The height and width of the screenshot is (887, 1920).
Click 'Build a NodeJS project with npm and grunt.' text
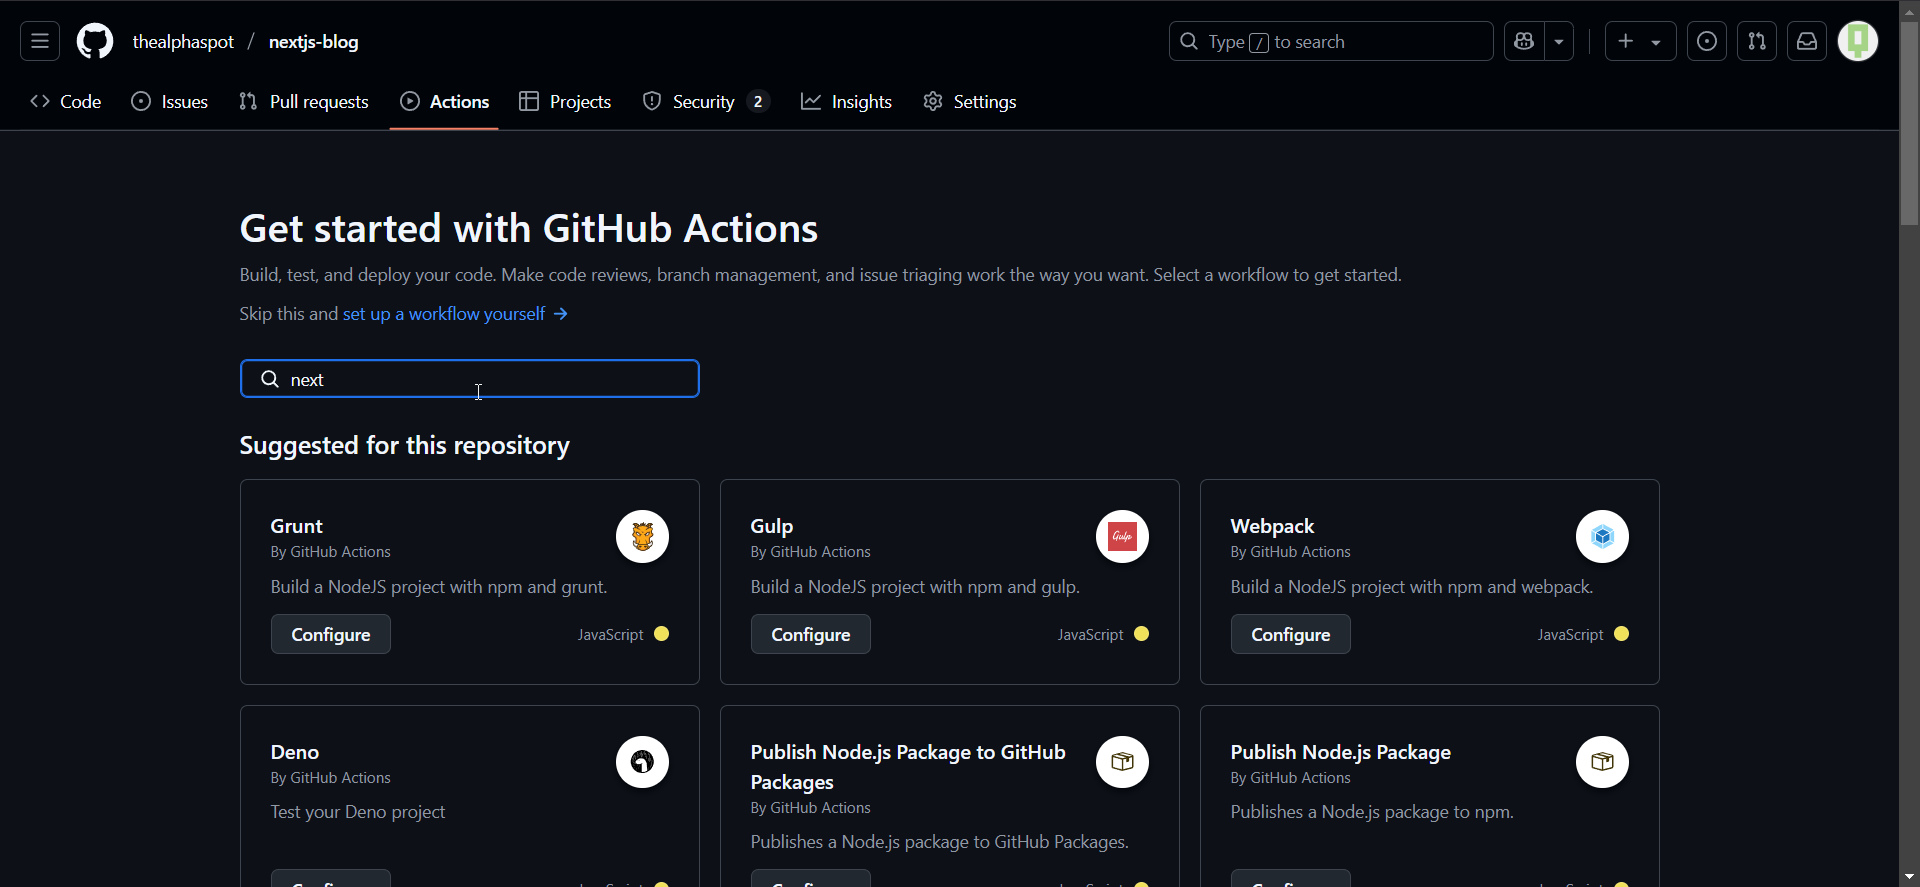(439, 587)
